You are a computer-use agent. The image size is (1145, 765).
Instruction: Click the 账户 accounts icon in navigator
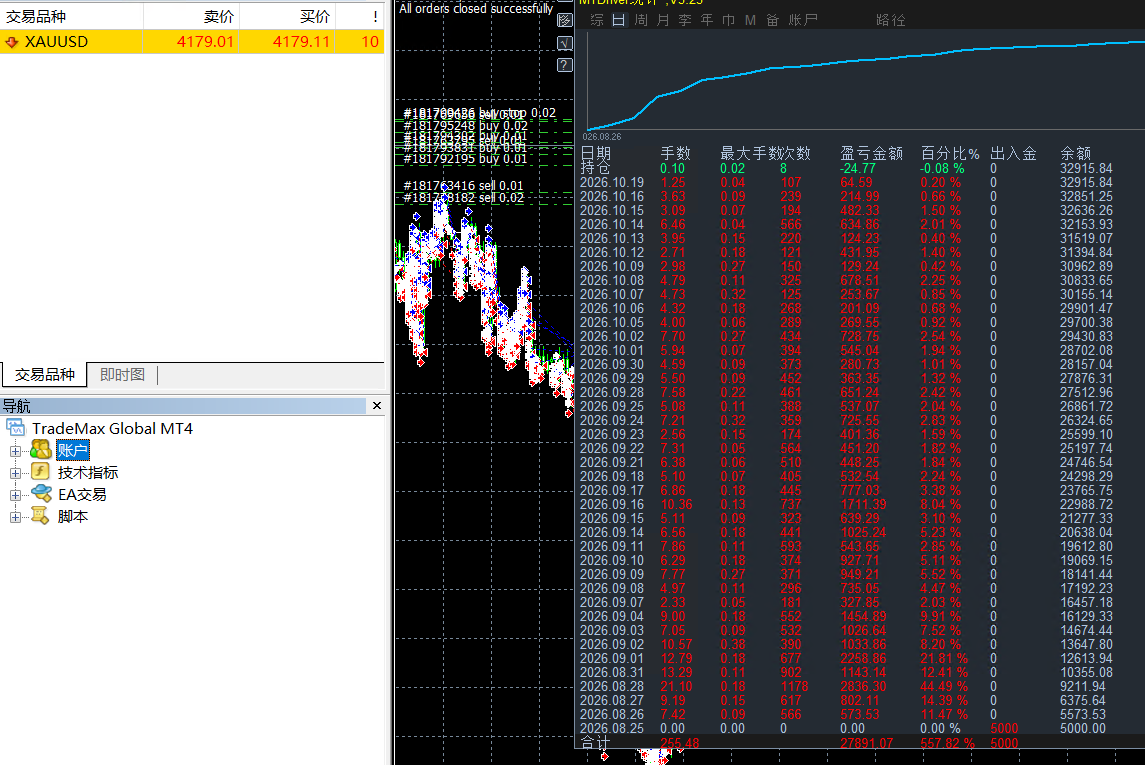coord(41,450)
